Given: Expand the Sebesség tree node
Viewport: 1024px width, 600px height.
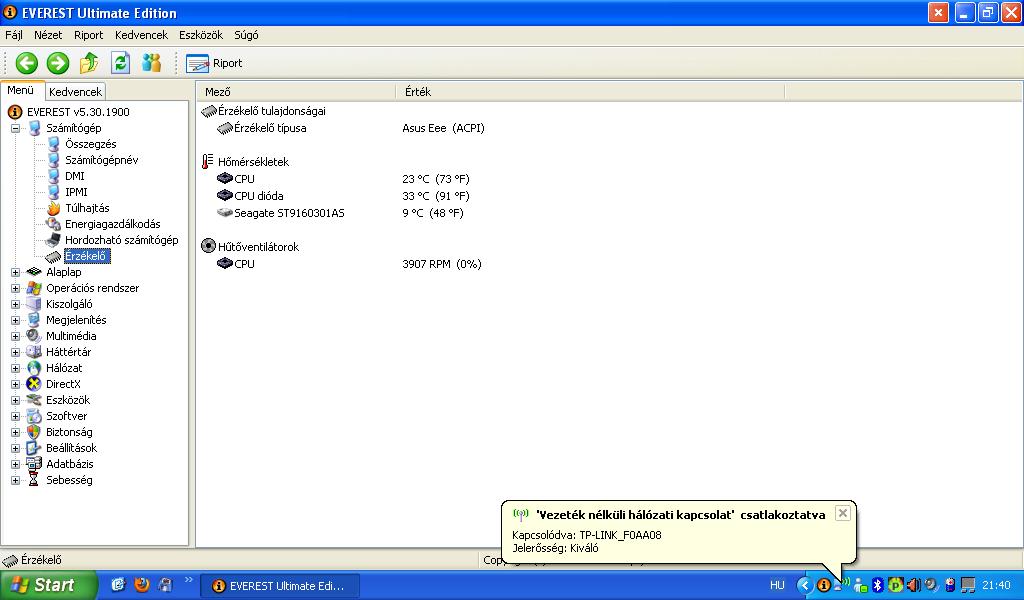Looking at the screenshot, I should point(16,480).
